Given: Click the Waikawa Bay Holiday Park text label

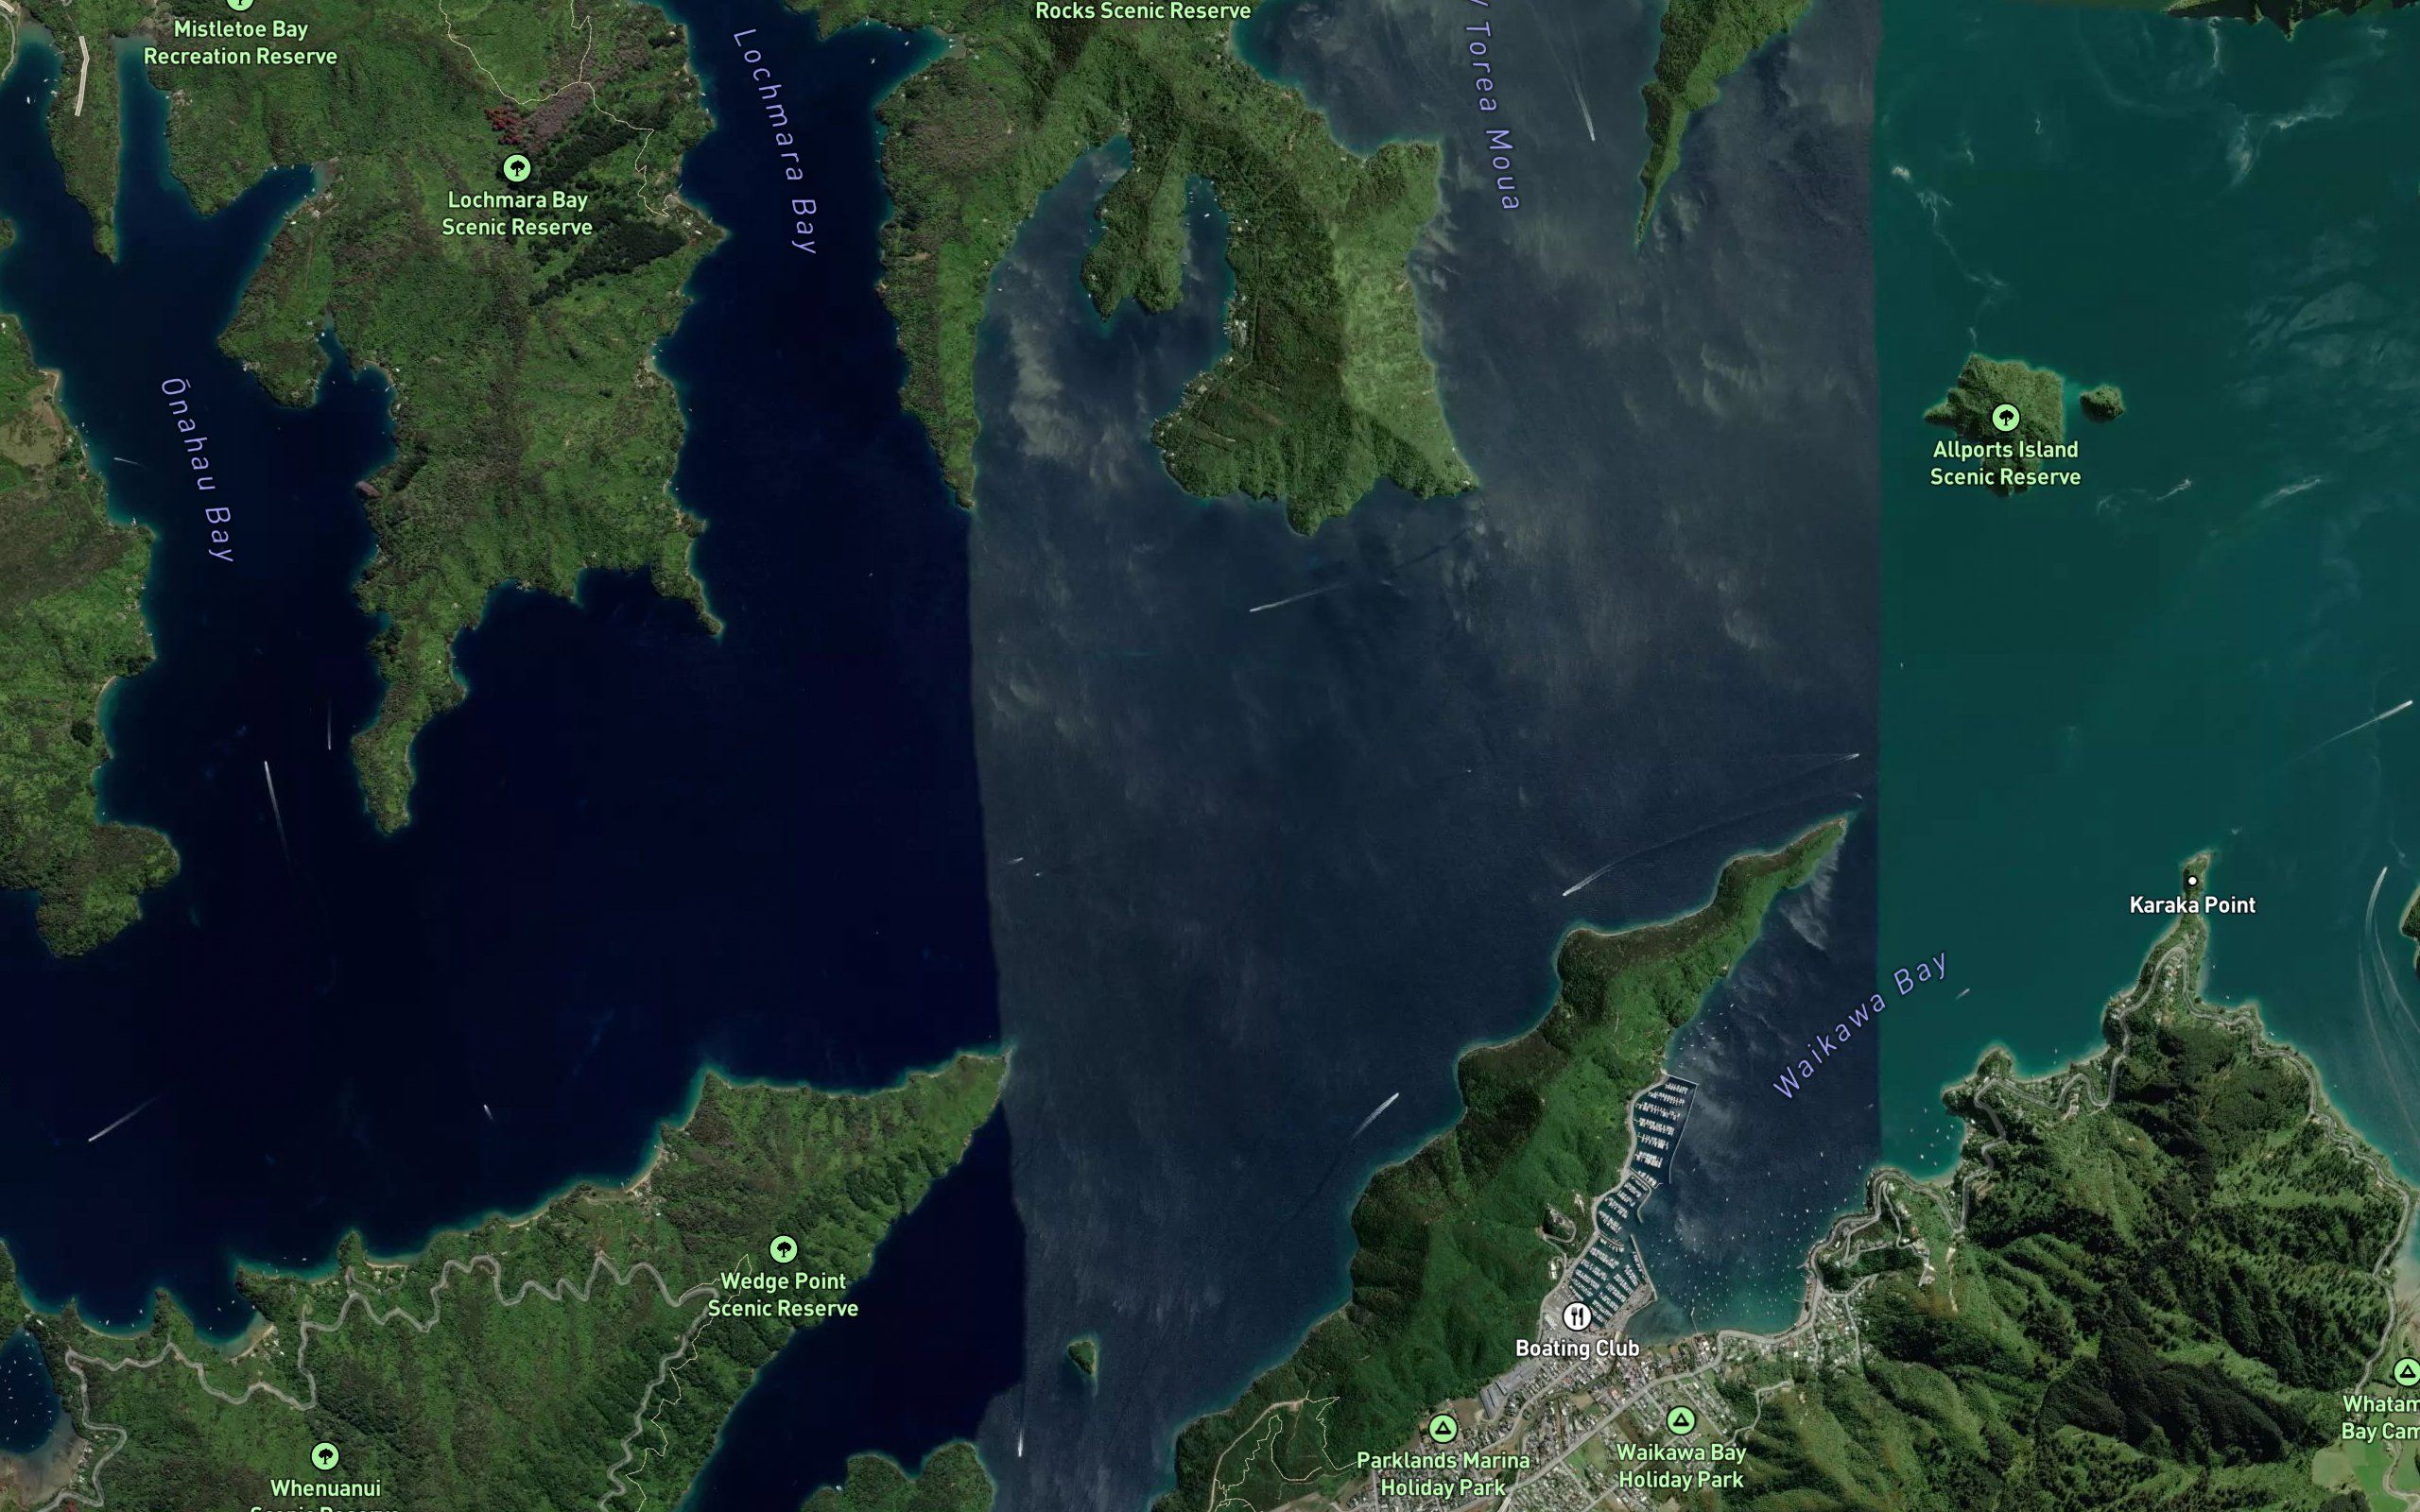Looking at the screenshot, I should coord(1681,1466).
